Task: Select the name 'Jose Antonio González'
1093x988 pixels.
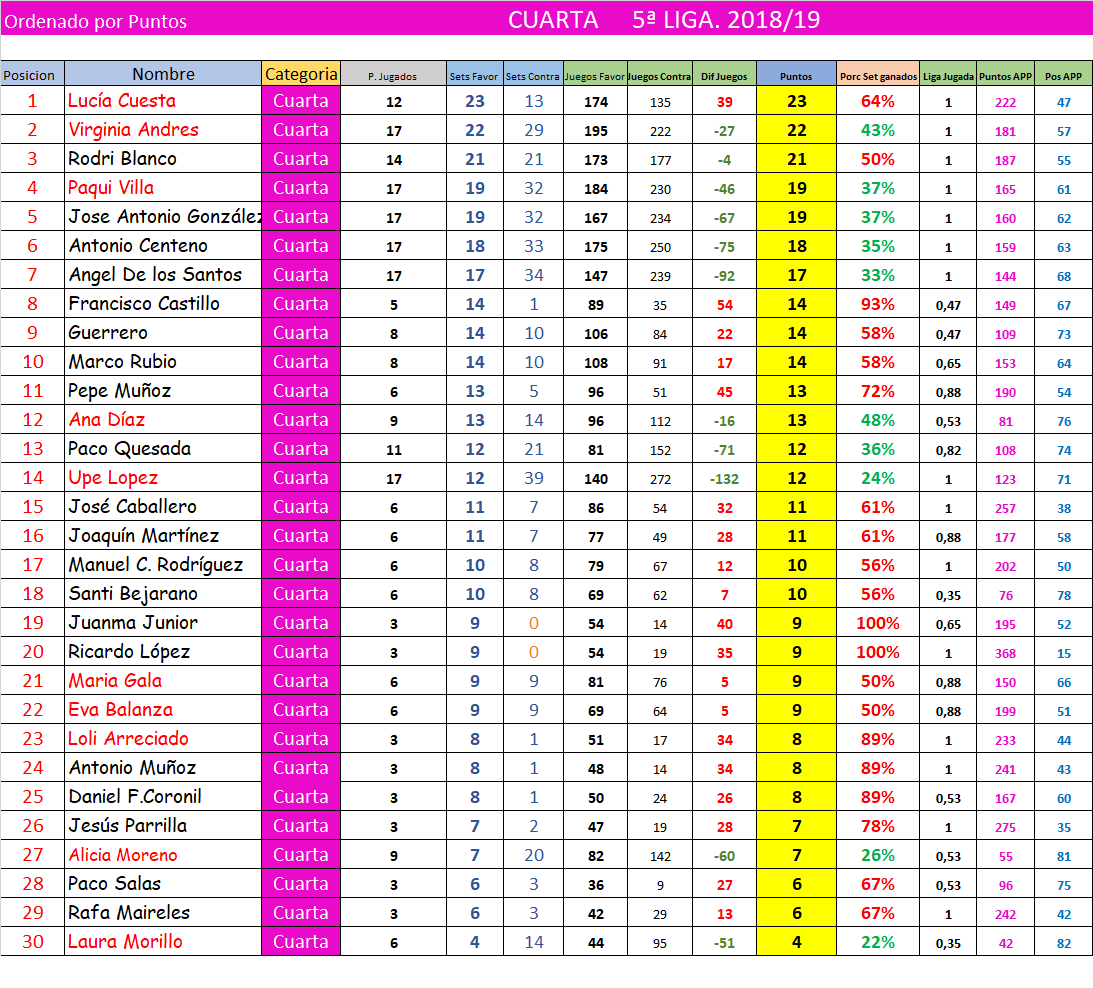Action: tap(165, 216)
